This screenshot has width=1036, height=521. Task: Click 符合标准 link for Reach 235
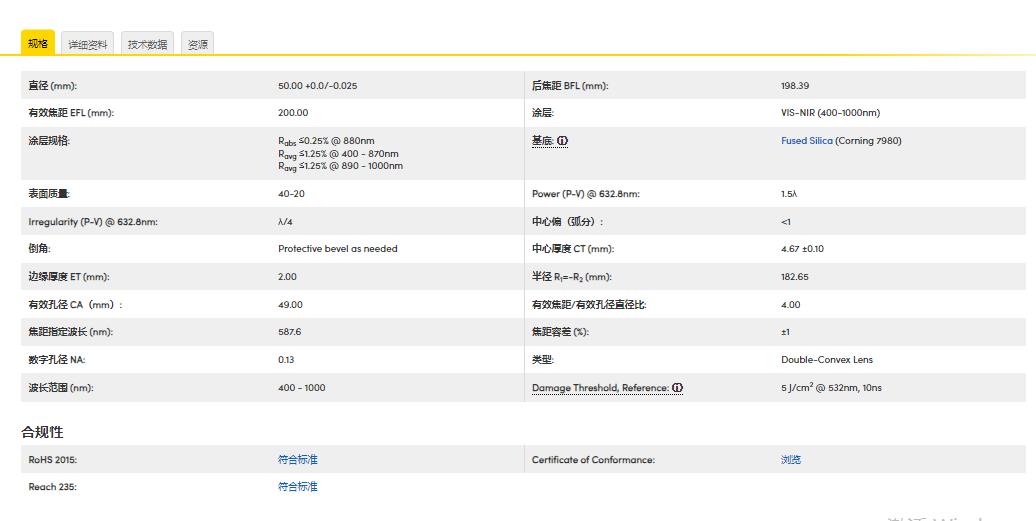click(x=297, y=487)
